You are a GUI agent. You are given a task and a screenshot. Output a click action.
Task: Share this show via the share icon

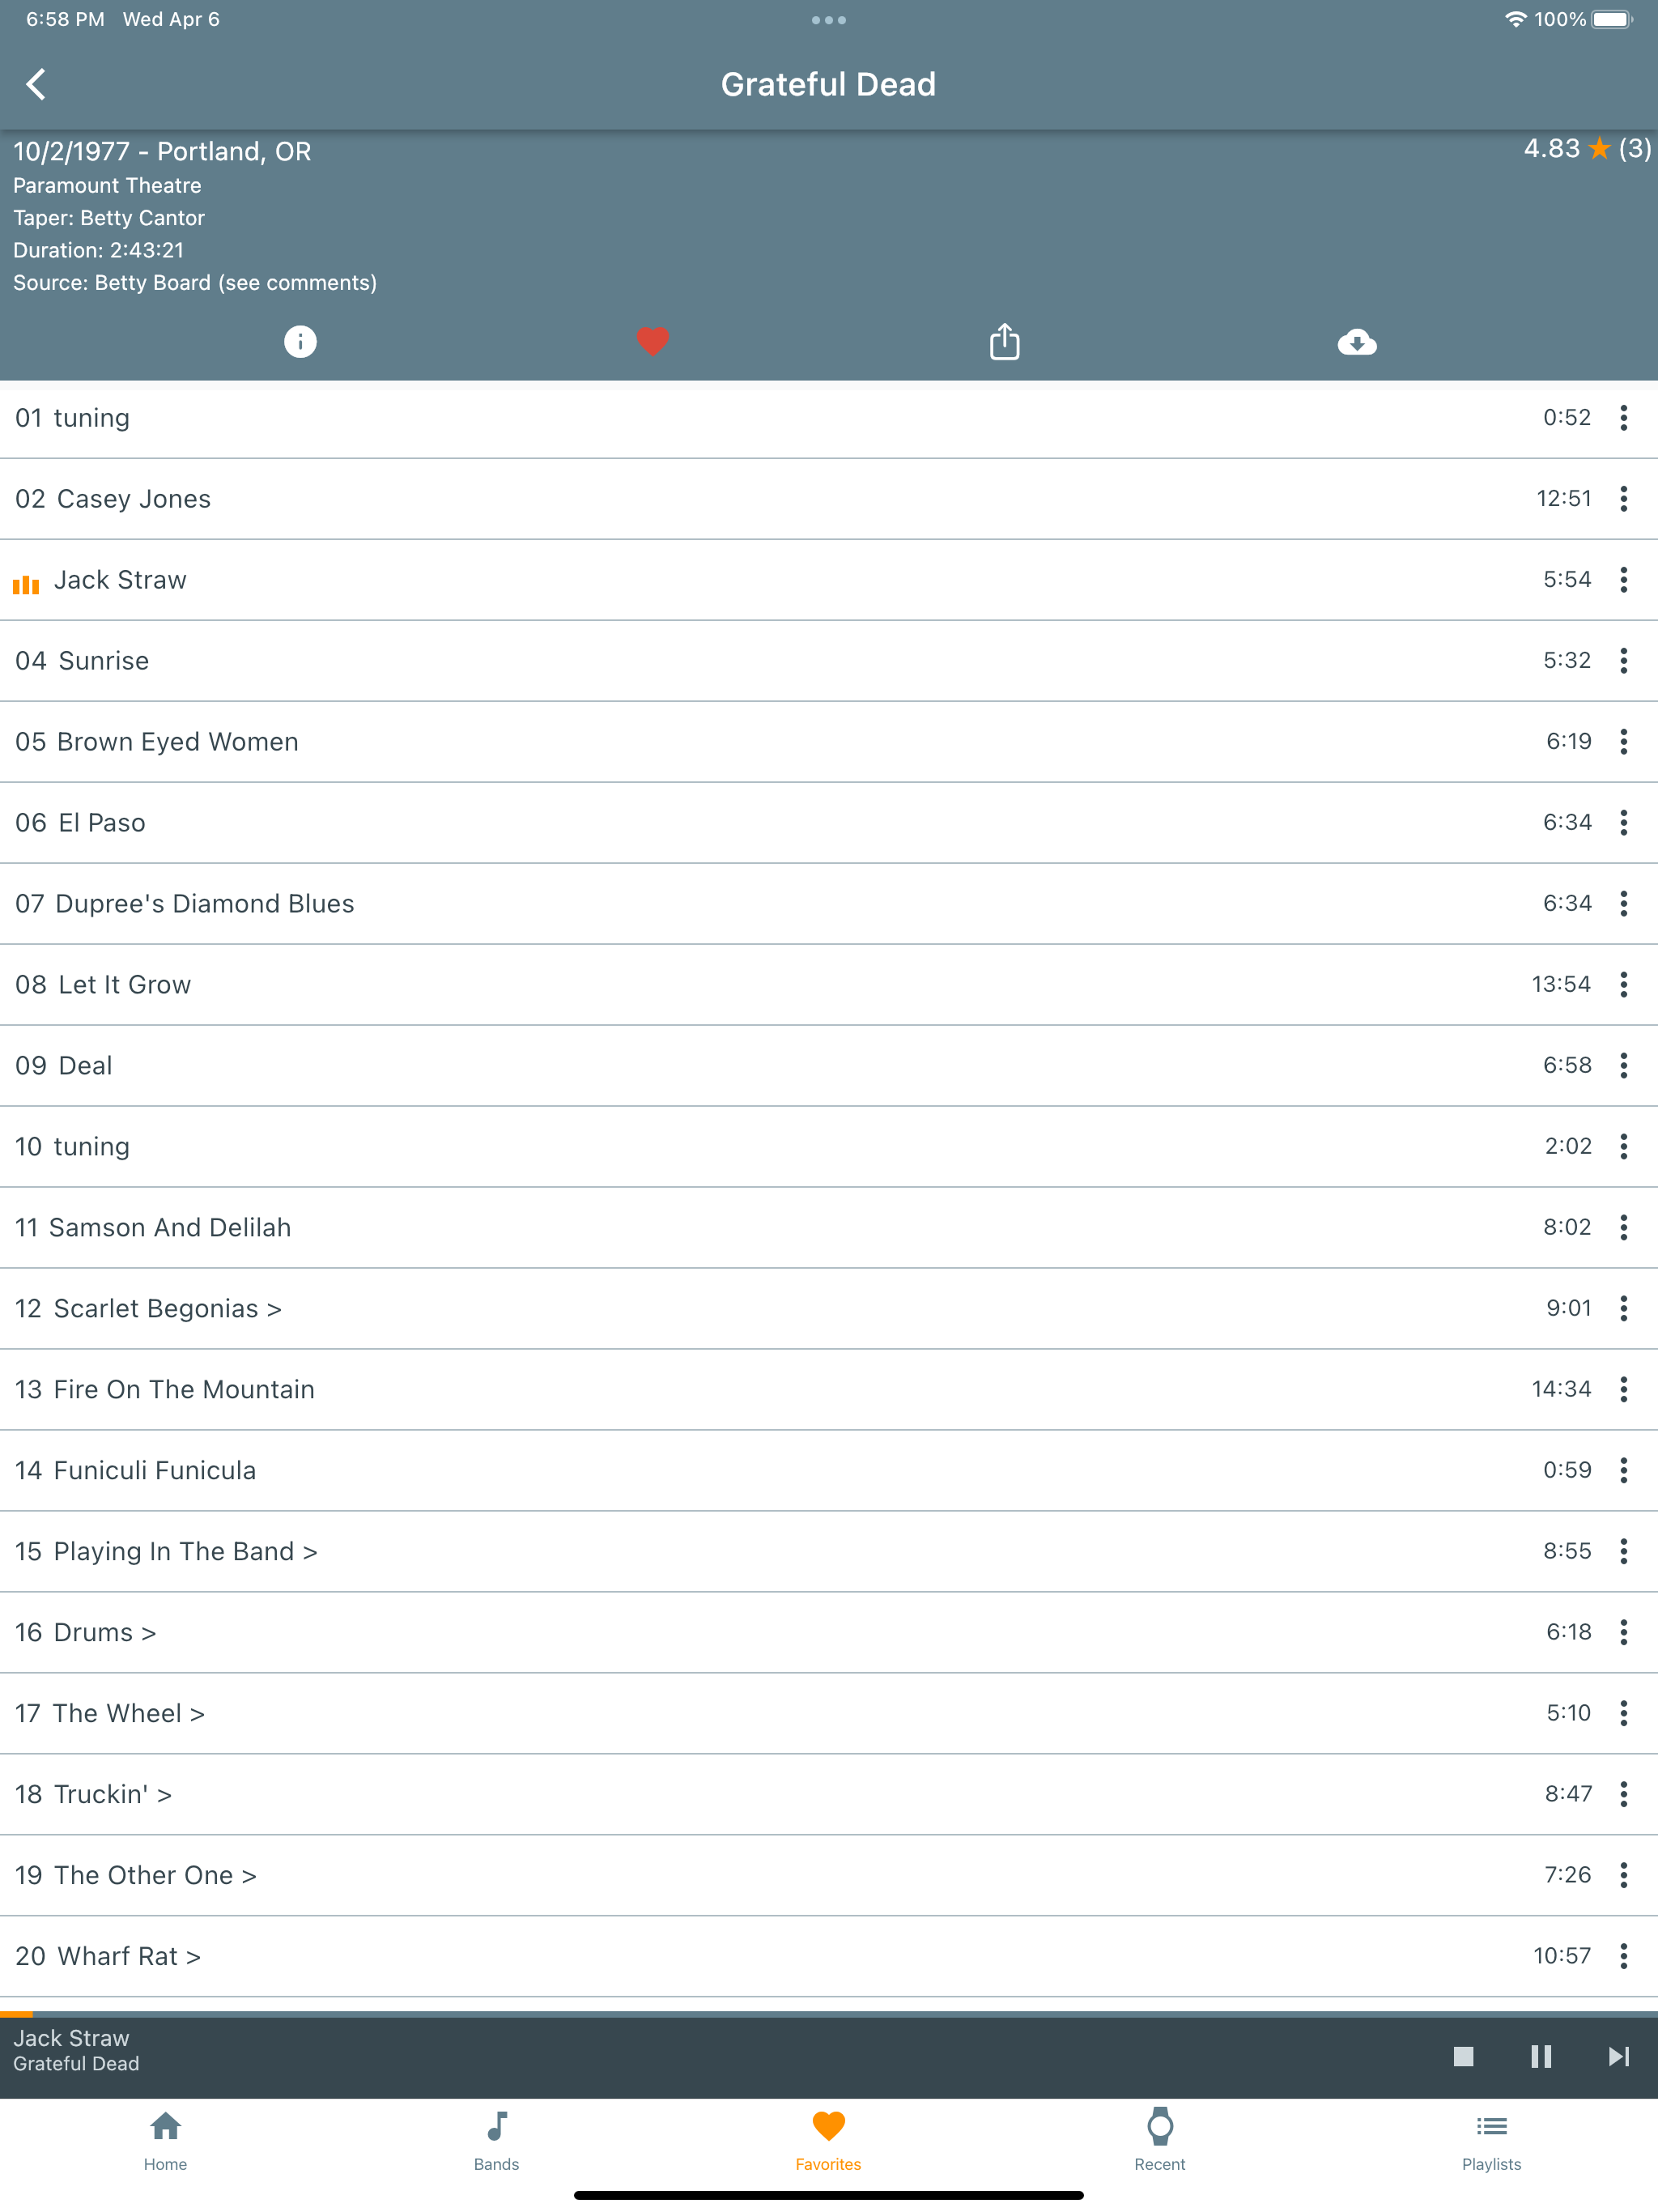click(1004, 342)
